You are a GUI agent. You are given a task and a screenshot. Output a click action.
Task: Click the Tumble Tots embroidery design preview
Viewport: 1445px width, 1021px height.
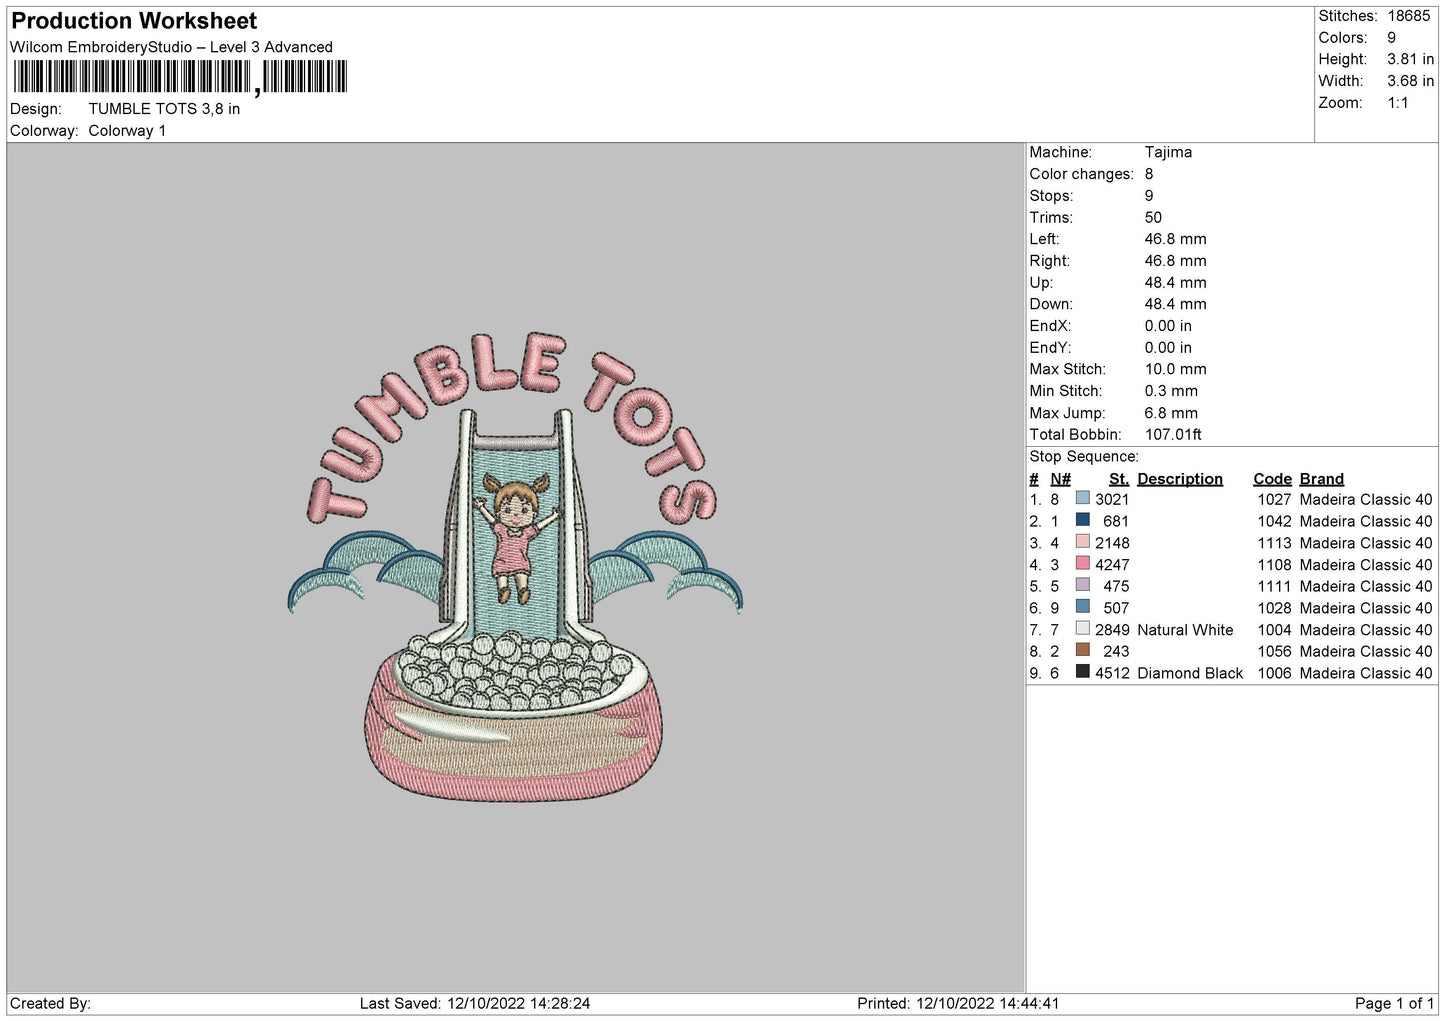click(x=515, y=568)
